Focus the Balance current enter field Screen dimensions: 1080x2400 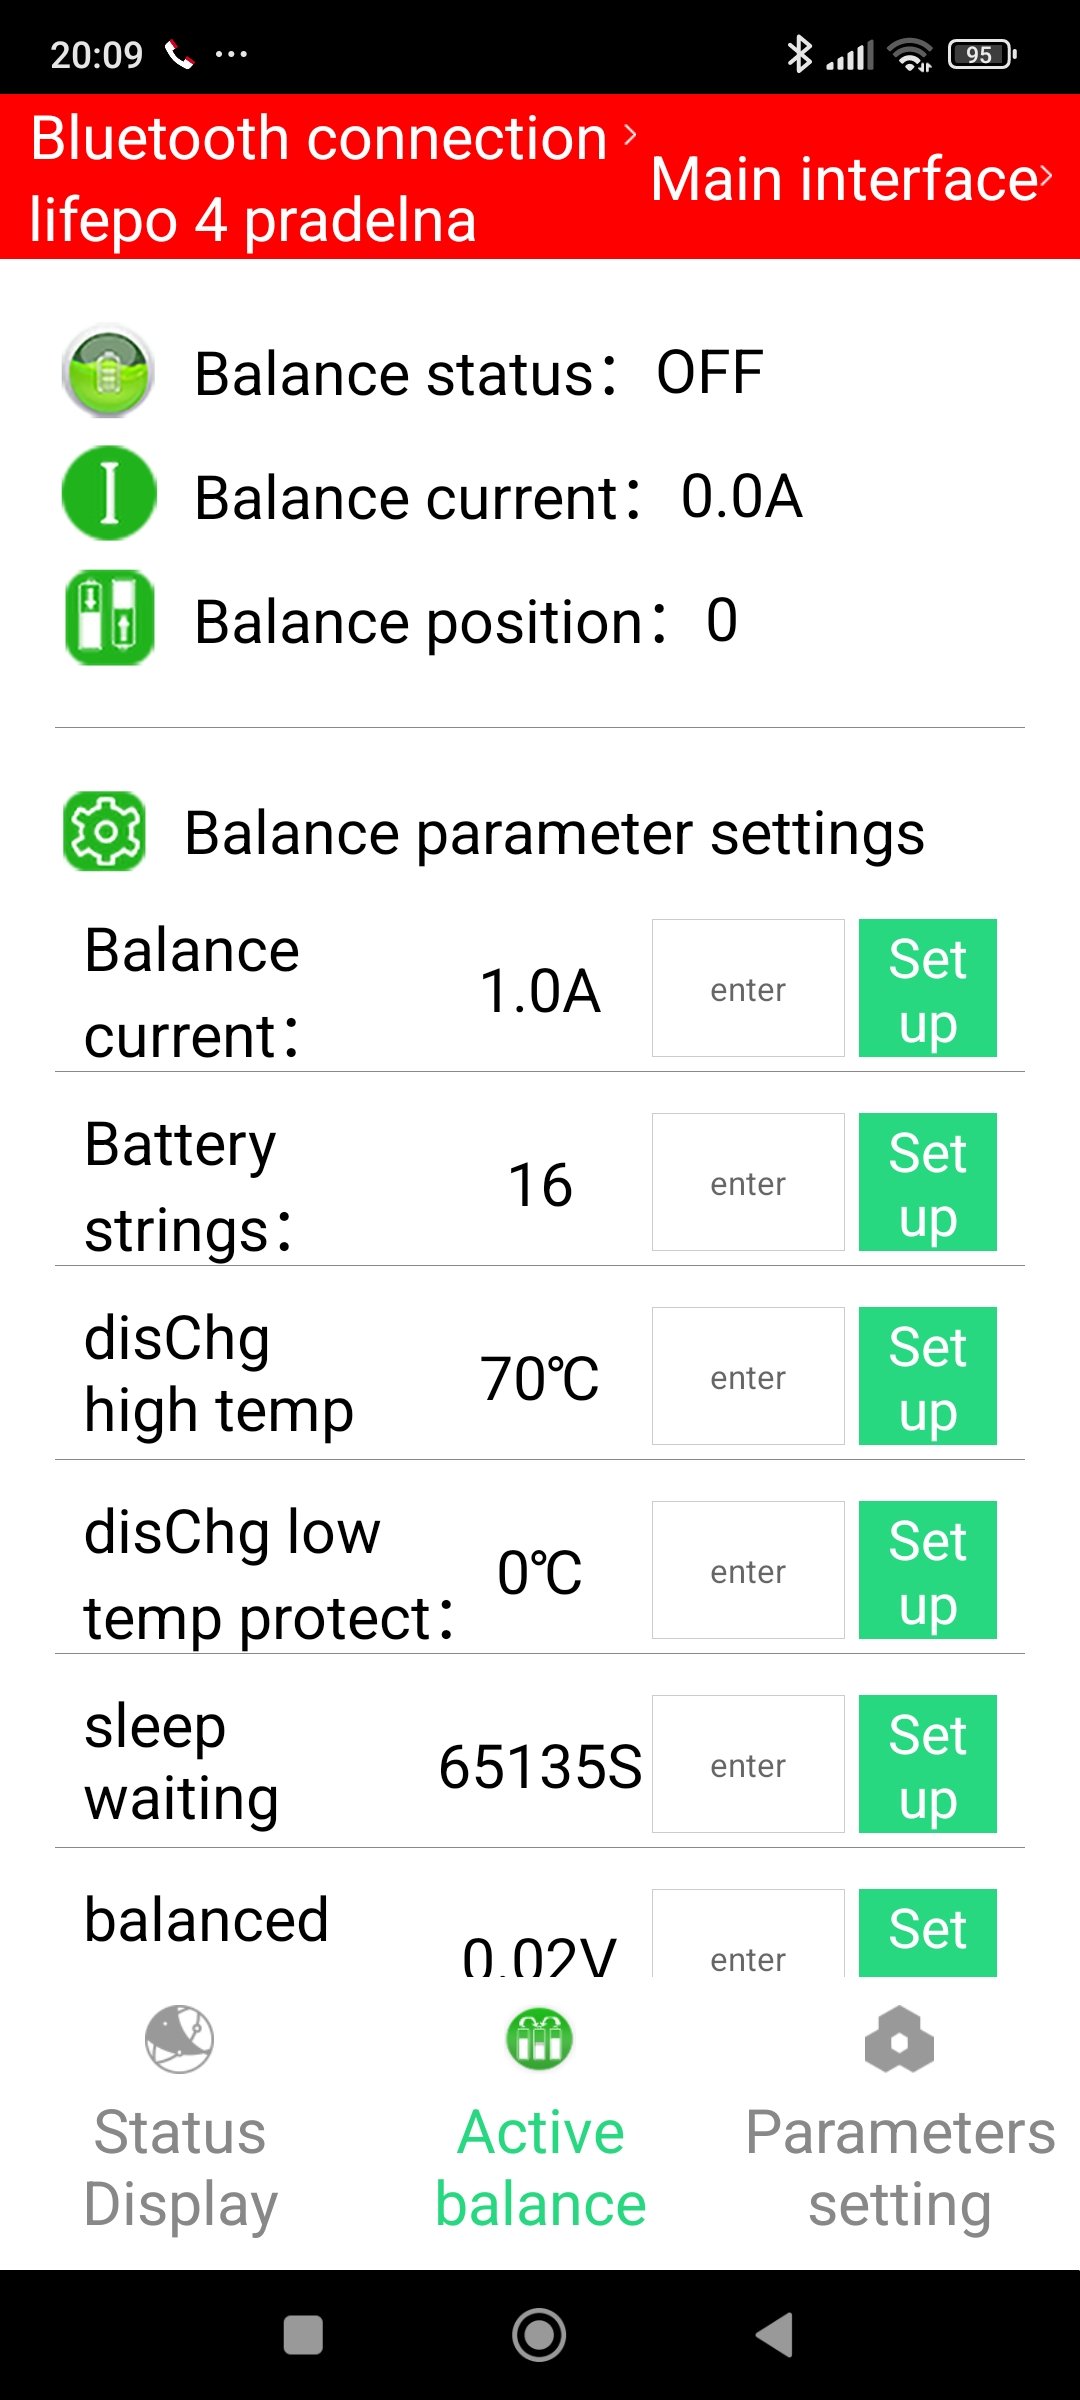[x=748, y=988]
